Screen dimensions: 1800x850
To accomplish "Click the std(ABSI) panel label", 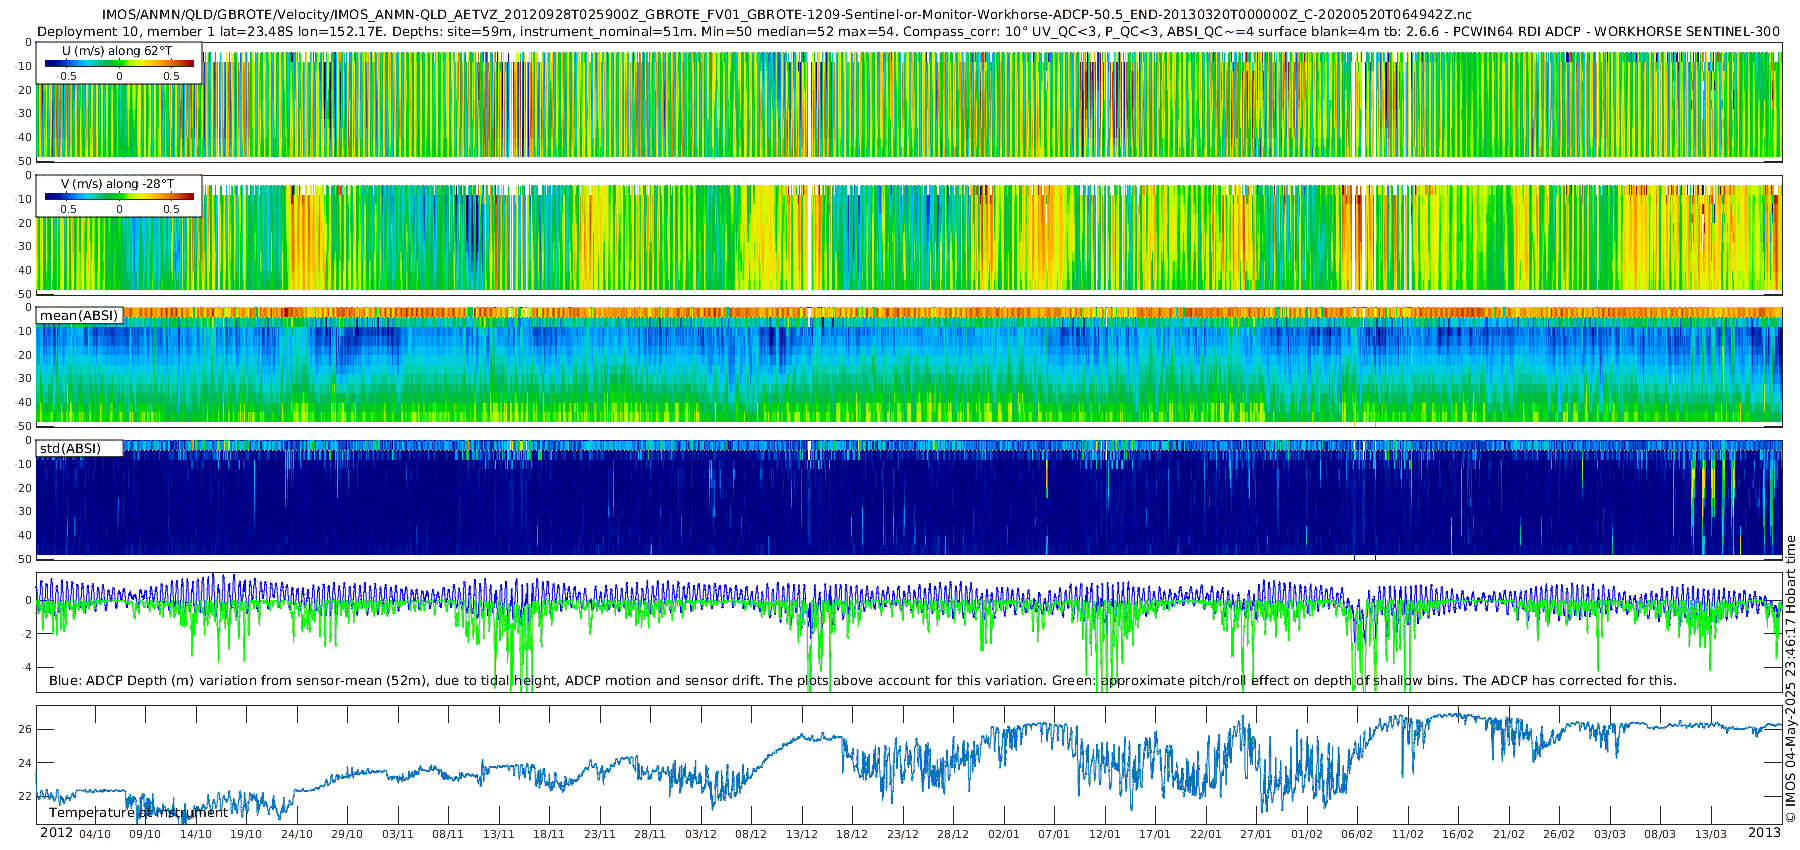I will pos(70,448).
